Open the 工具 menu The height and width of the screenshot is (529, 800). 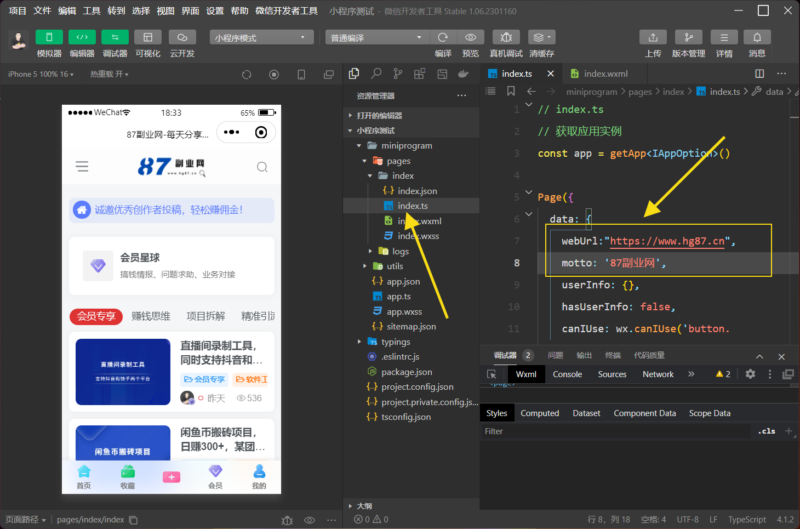92,11
